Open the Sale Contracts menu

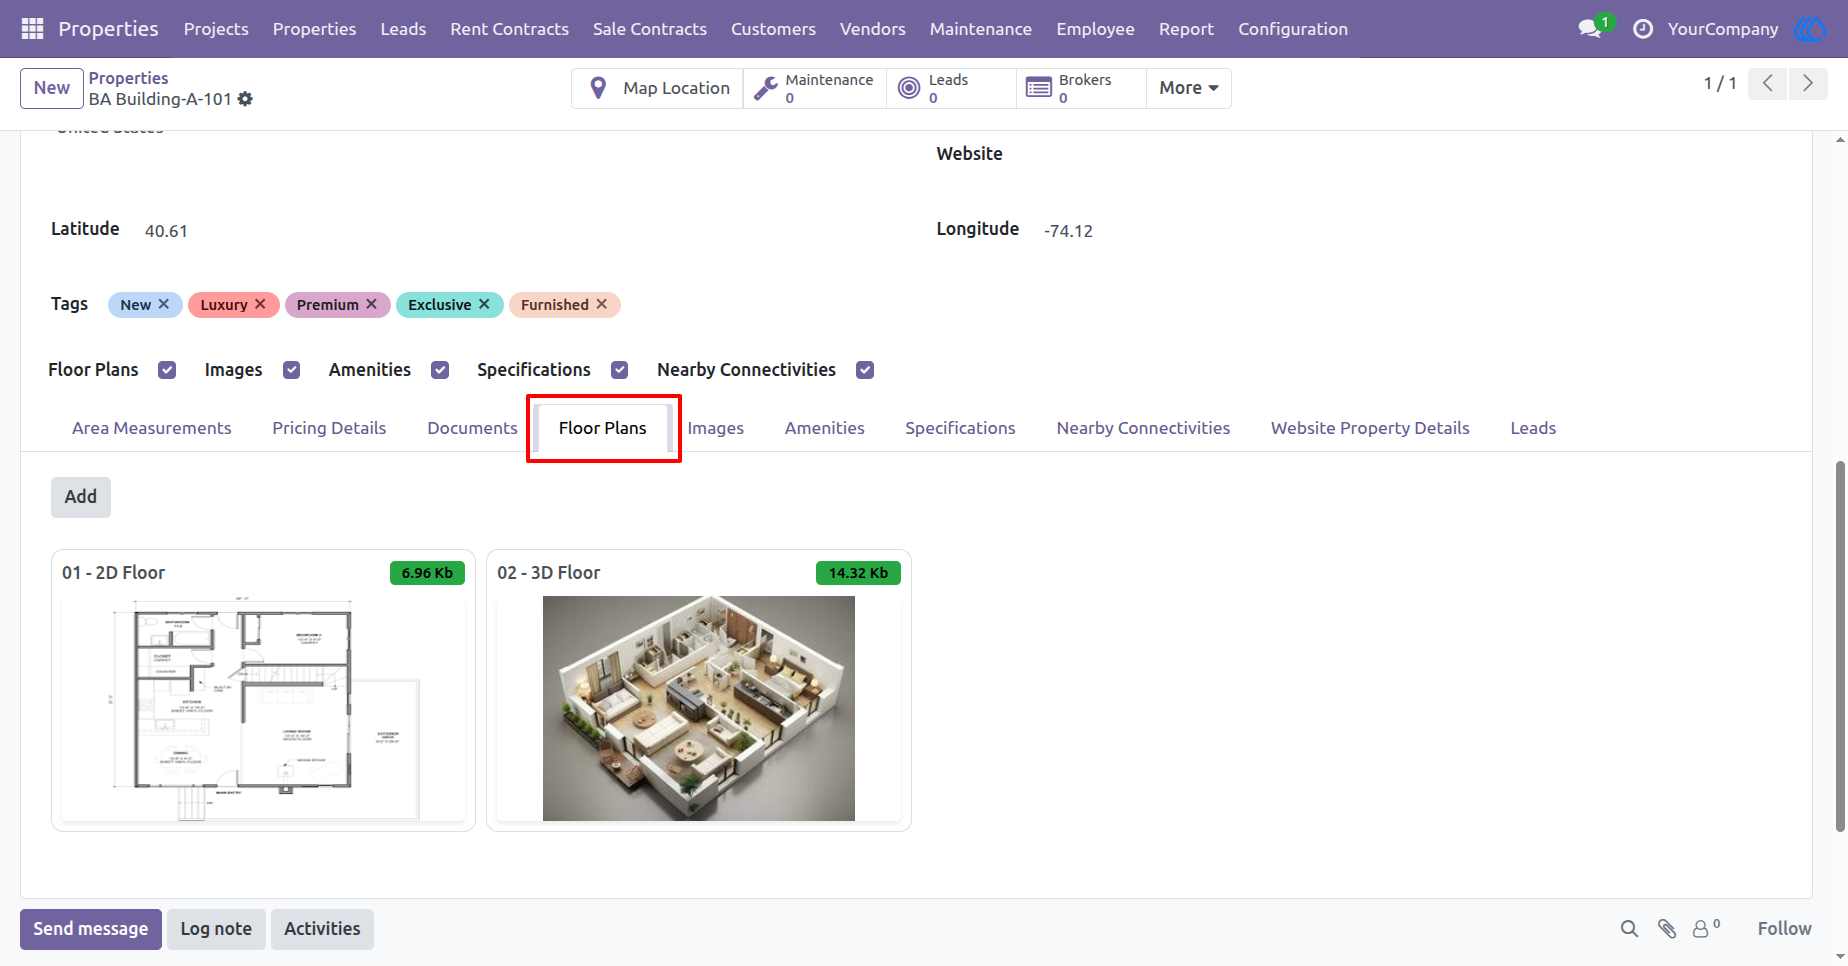coord(649,29)
